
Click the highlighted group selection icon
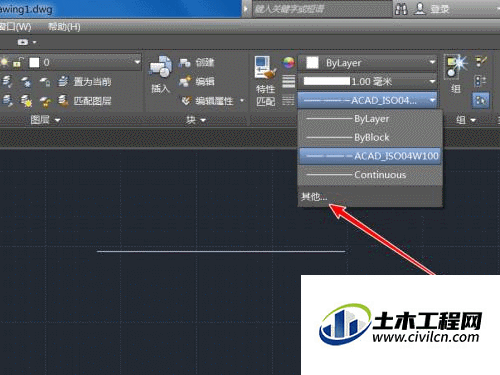481,100
